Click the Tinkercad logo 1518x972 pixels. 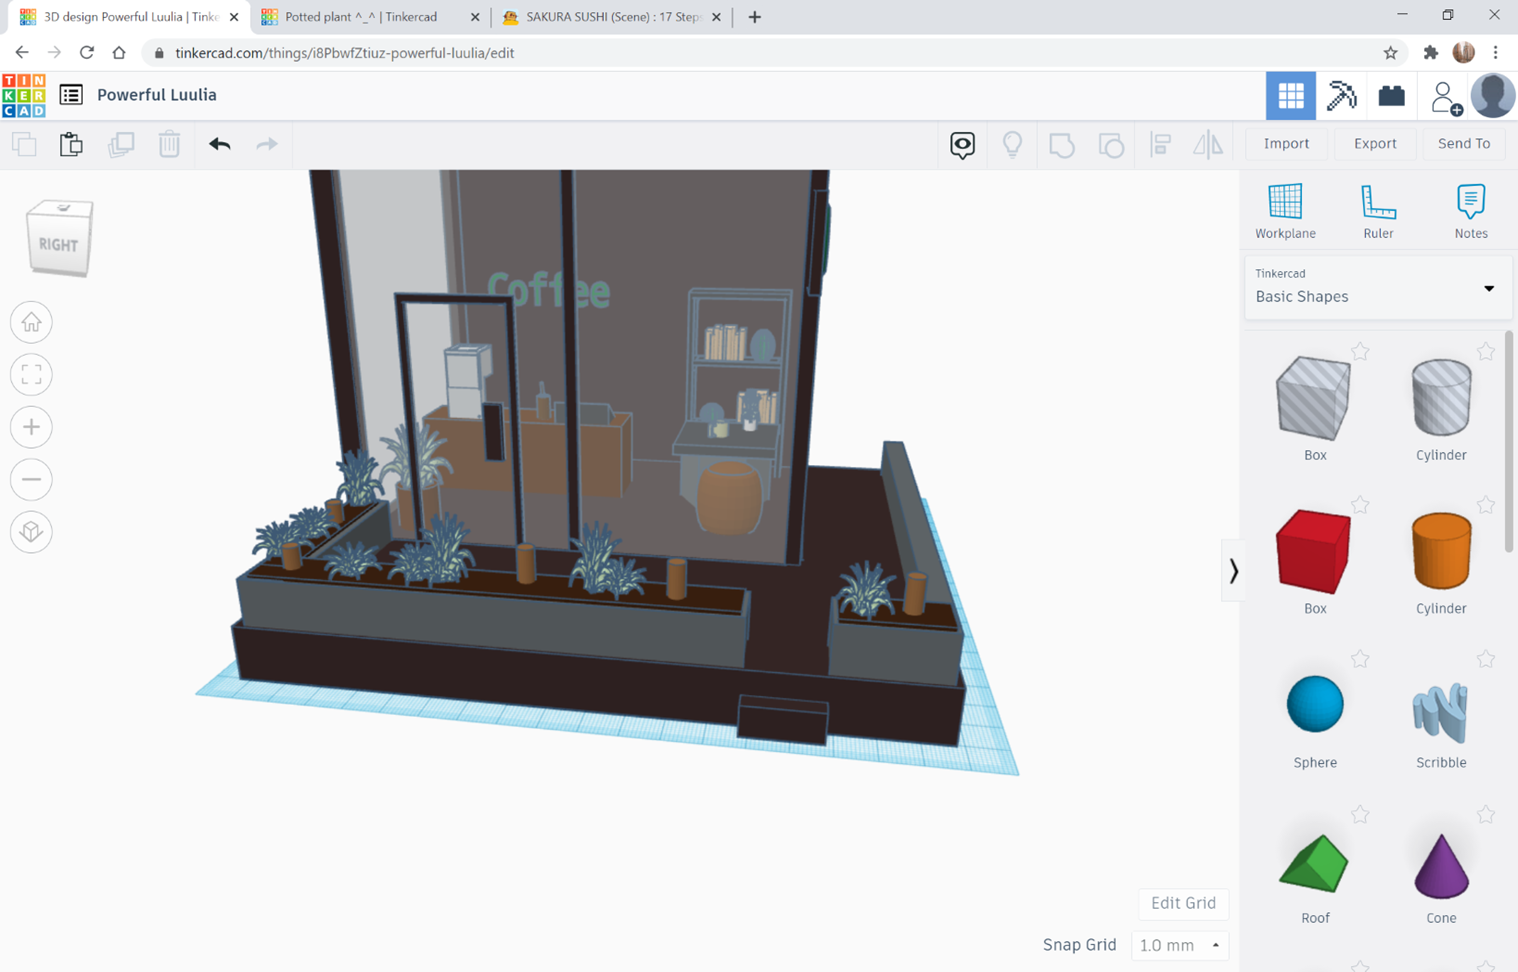tap(24, 95)
